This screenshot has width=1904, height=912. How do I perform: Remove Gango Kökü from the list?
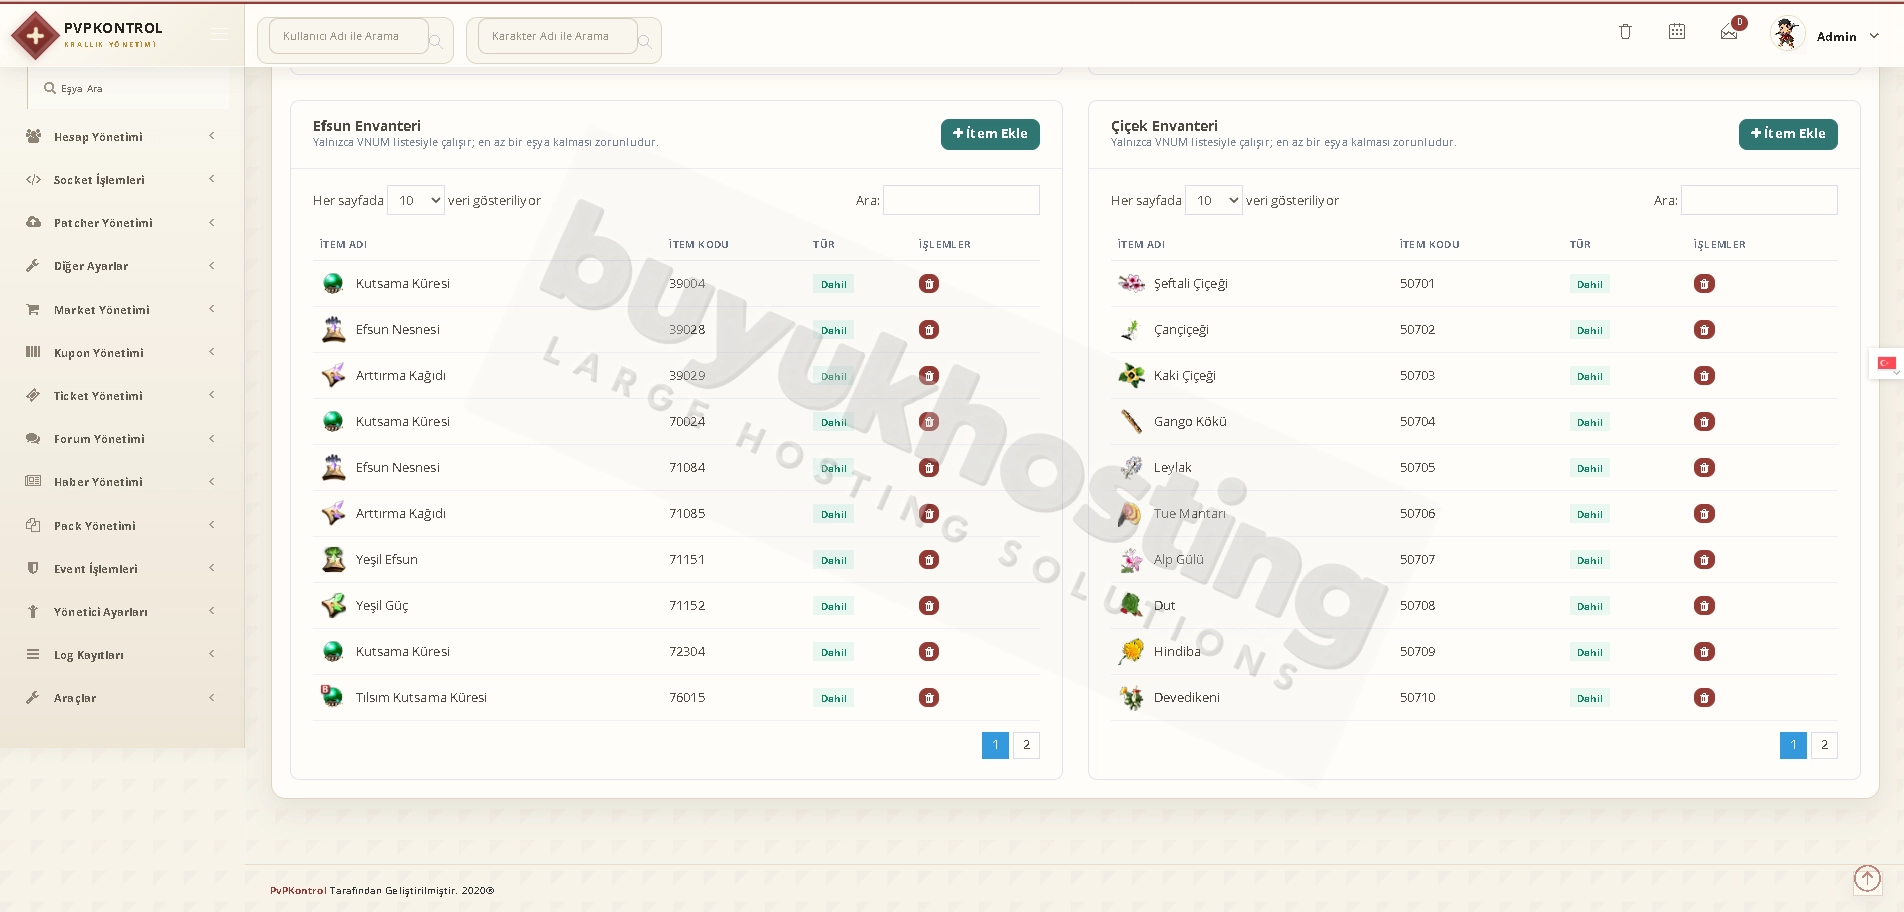coord(1704,422)
